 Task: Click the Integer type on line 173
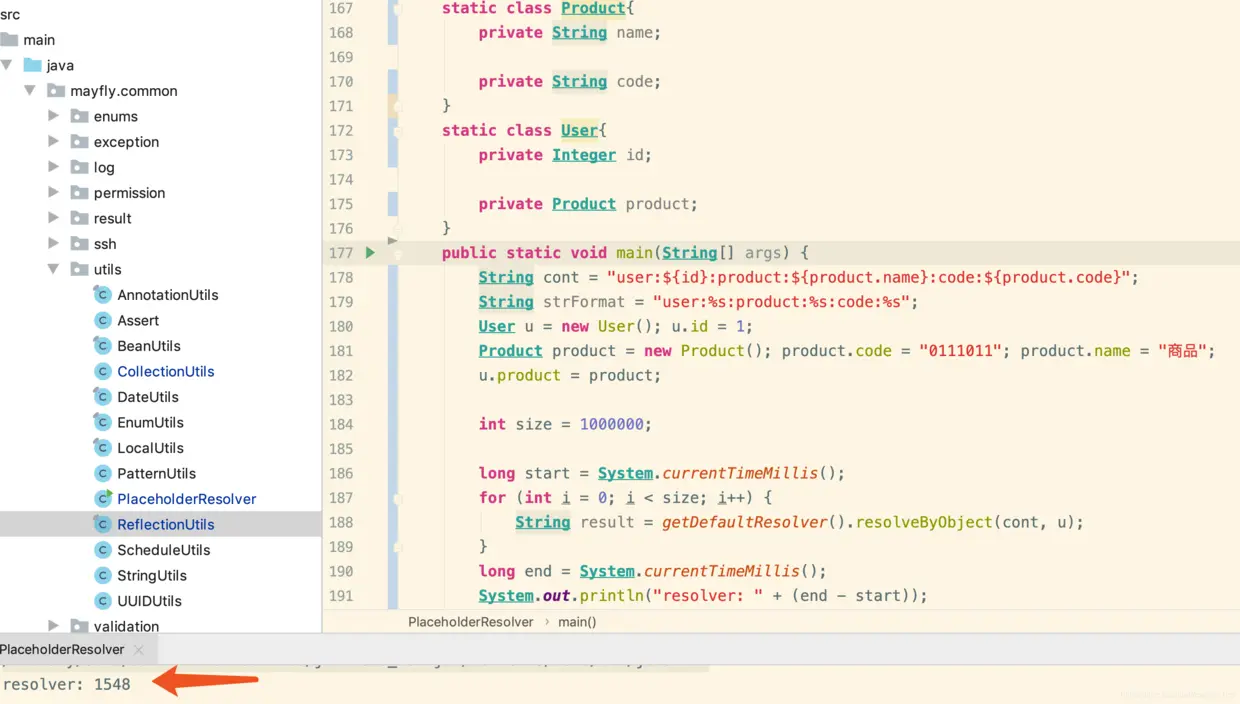584,155
